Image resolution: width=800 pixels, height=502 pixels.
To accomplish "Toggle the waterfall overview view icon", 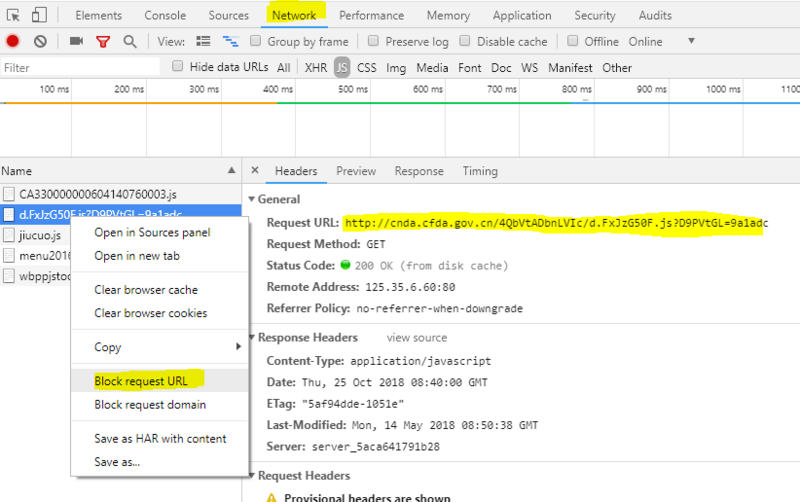I will [231, 41].
